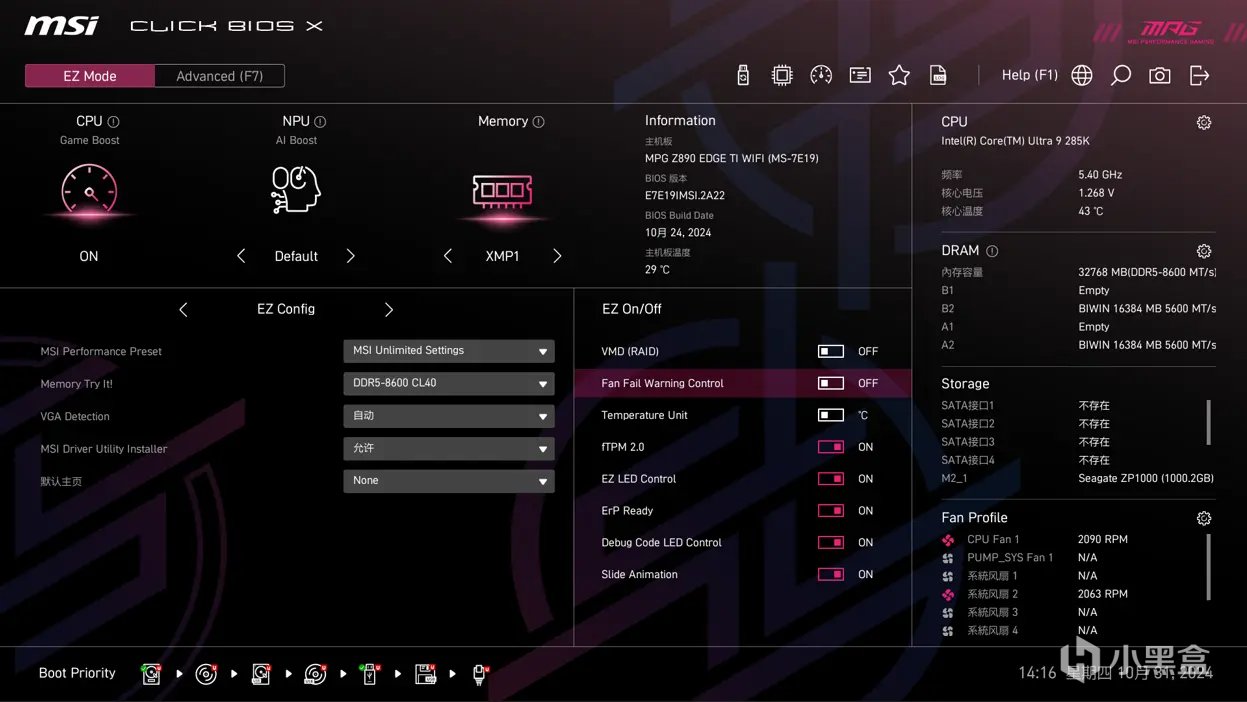Toggle the CPU Game Boost gauge icon

point(89,190)
